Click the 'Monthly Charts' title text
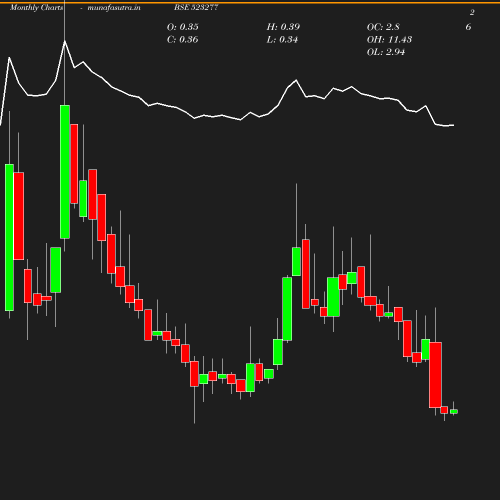 point(36,7)
